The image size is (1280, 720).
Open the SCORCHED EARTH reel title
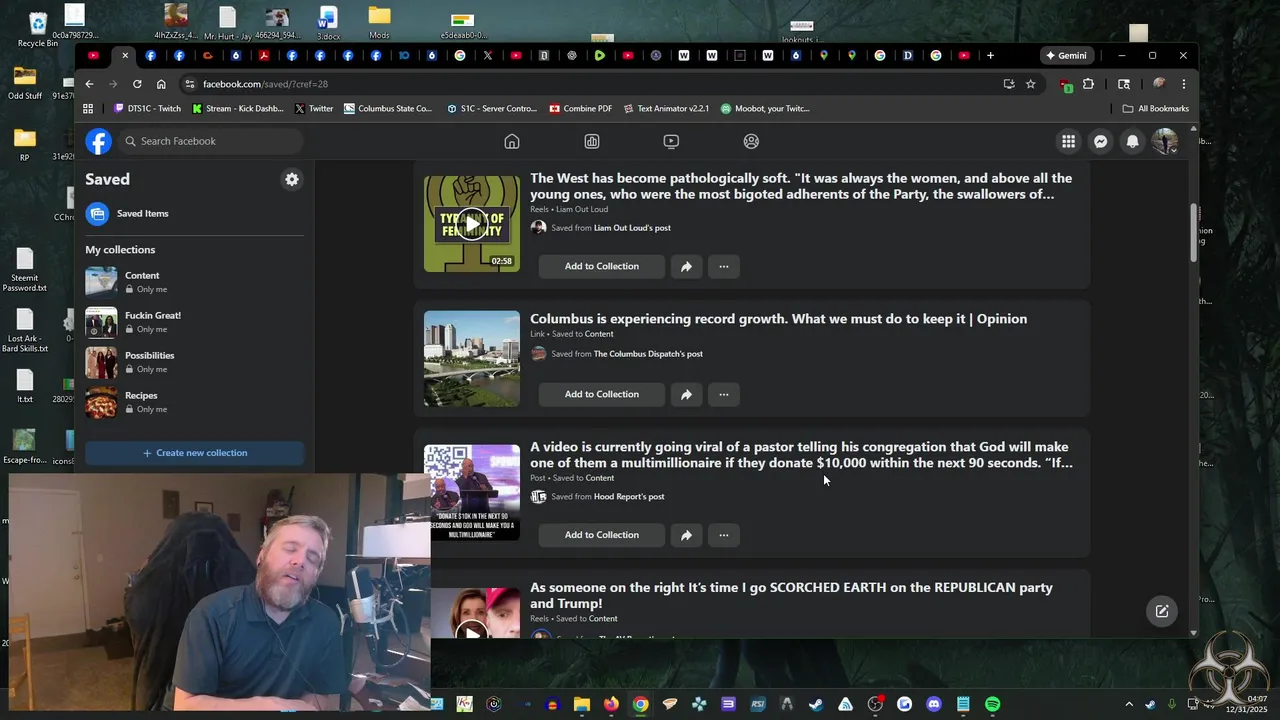click(791, 595)
